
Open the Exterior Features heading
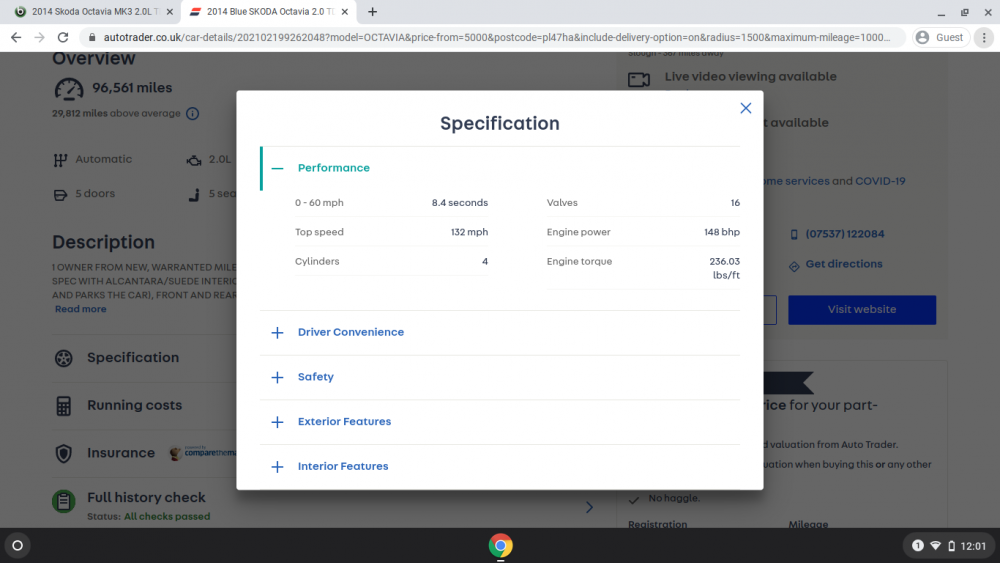click(344, 421)
